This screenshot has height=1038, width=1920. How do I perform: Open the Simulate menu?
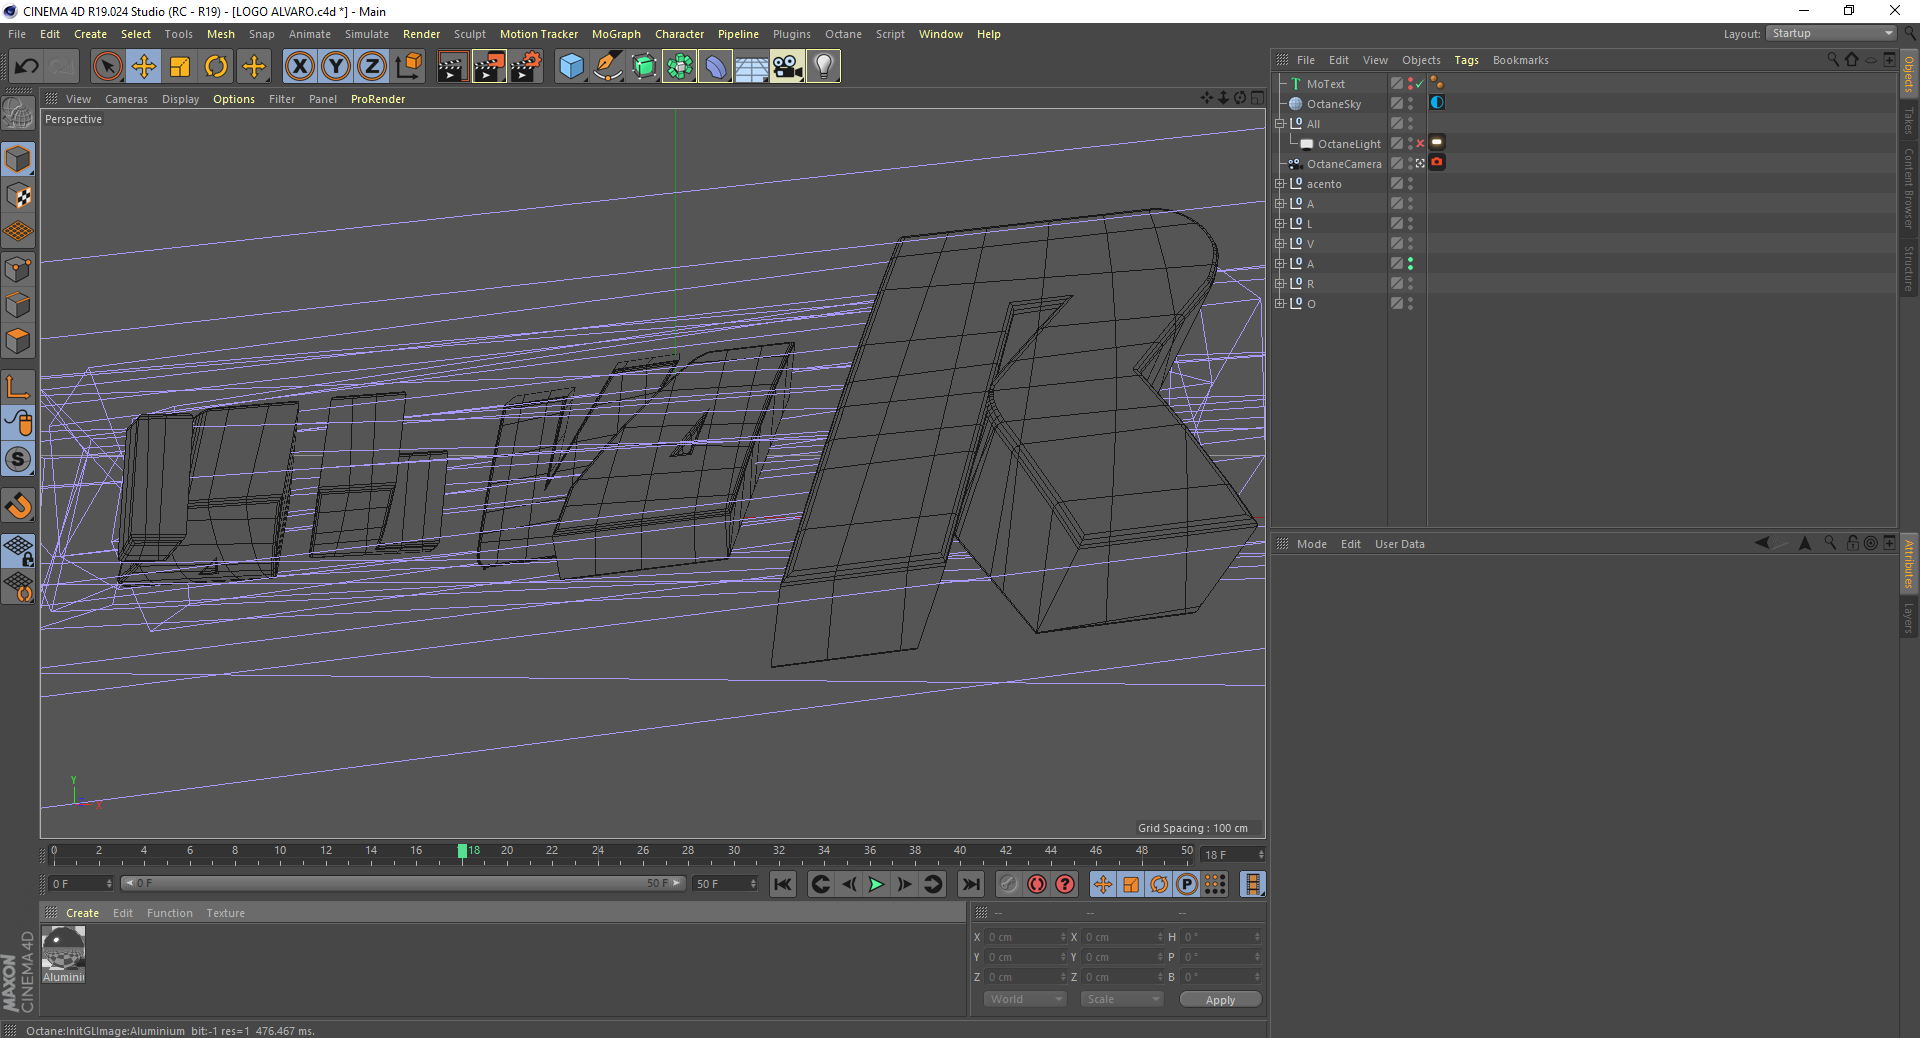coord(367,34)
